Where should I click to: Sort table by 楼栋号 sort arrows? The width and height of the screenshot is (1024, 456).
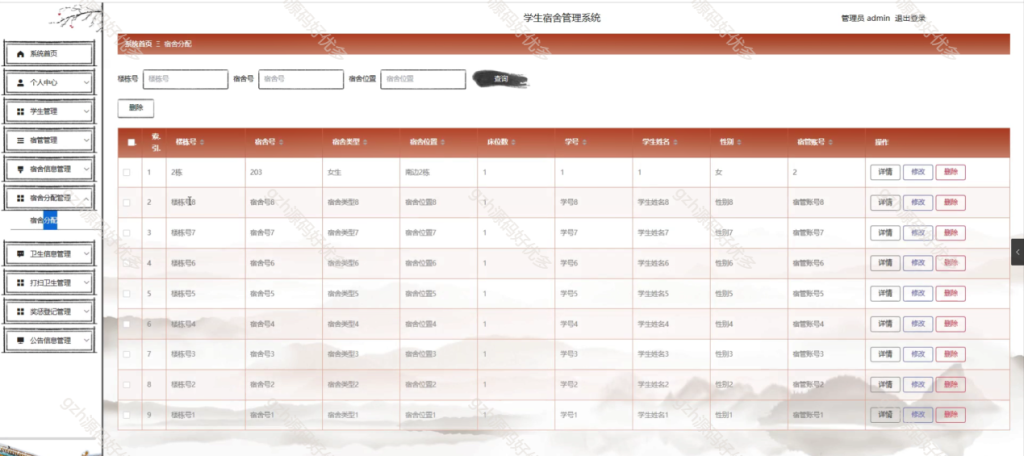pyautogui.click(x=202, y=142)
